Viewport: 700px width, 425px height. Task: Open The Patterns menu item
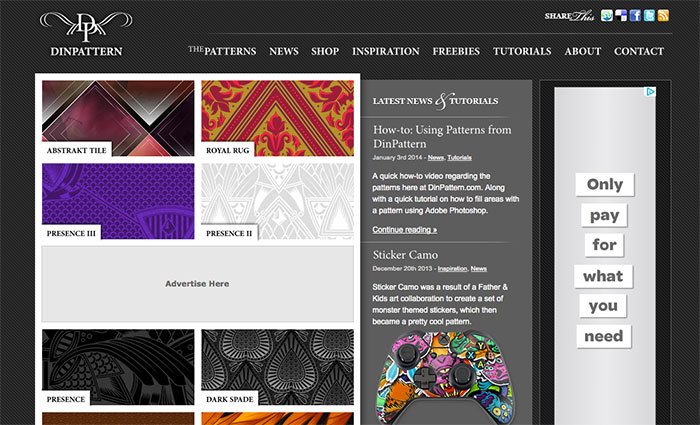click(x=222, y=51)
